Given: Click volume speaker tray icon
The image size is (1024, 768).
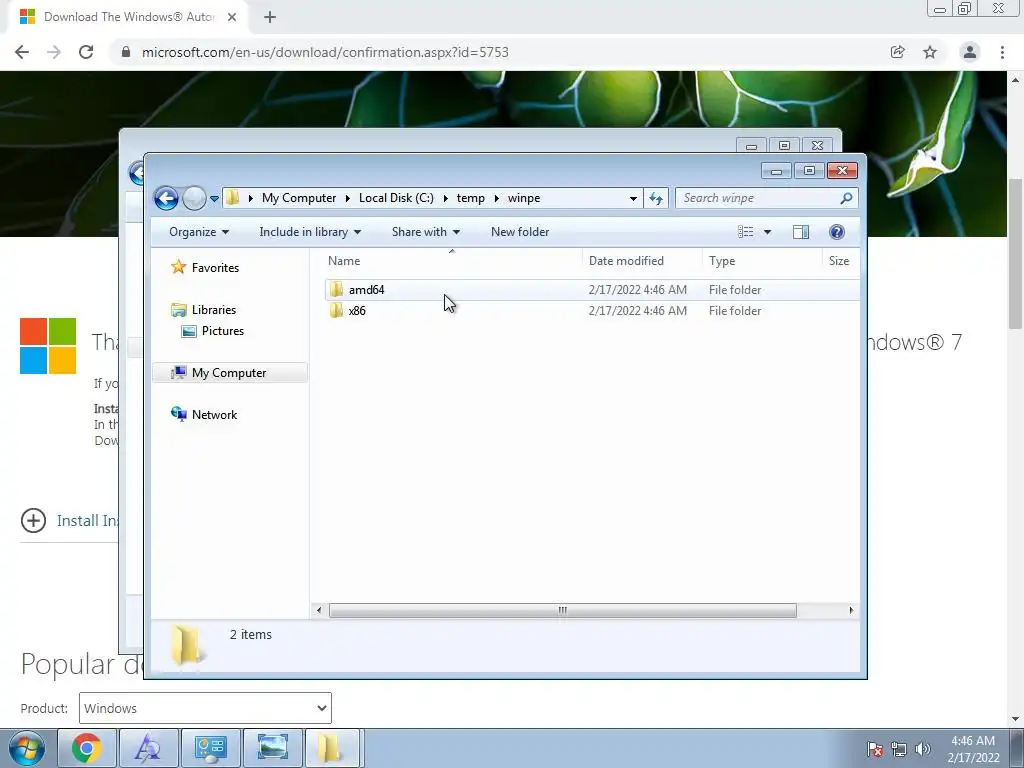Looking at the screenshot, I should (x=923, y=749).
